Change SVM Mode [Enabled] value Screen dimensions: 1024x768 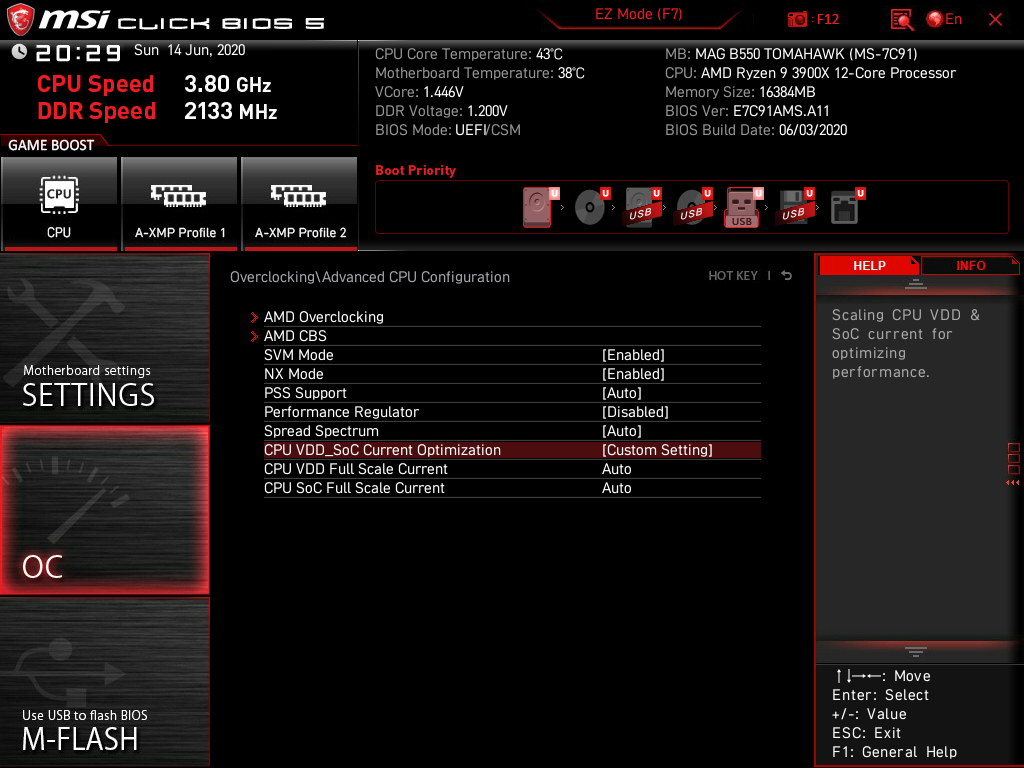633,355
